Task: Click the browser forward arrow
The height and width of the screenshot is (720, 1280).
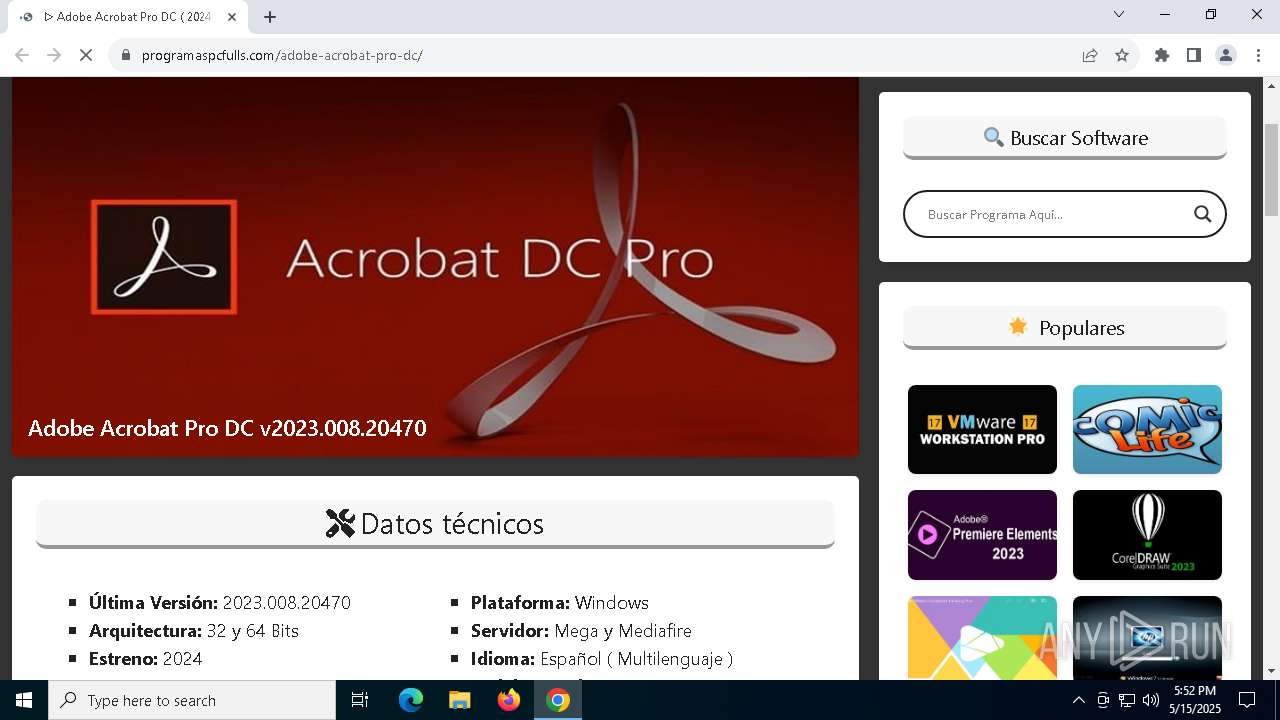Action: [54, 55]
